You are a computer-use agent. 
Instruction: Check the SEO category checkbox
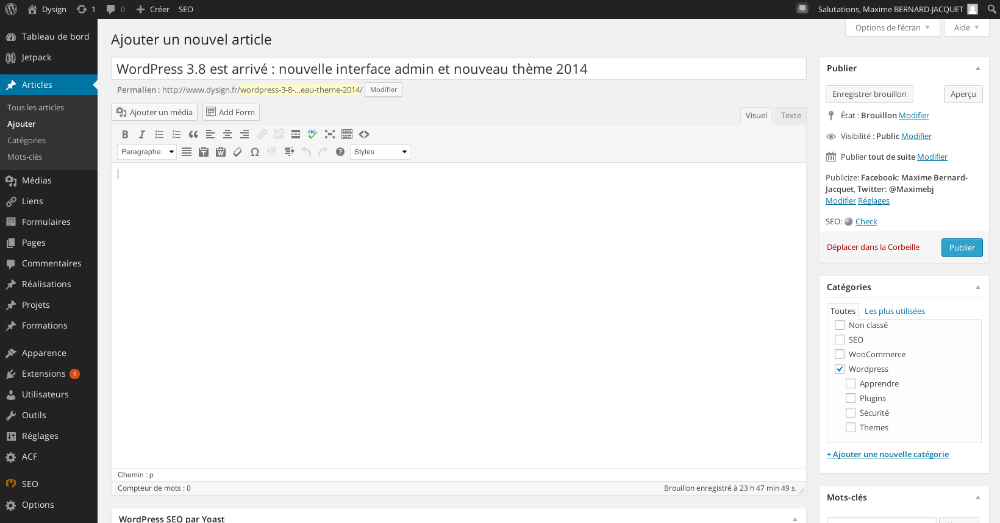[840, 340]
